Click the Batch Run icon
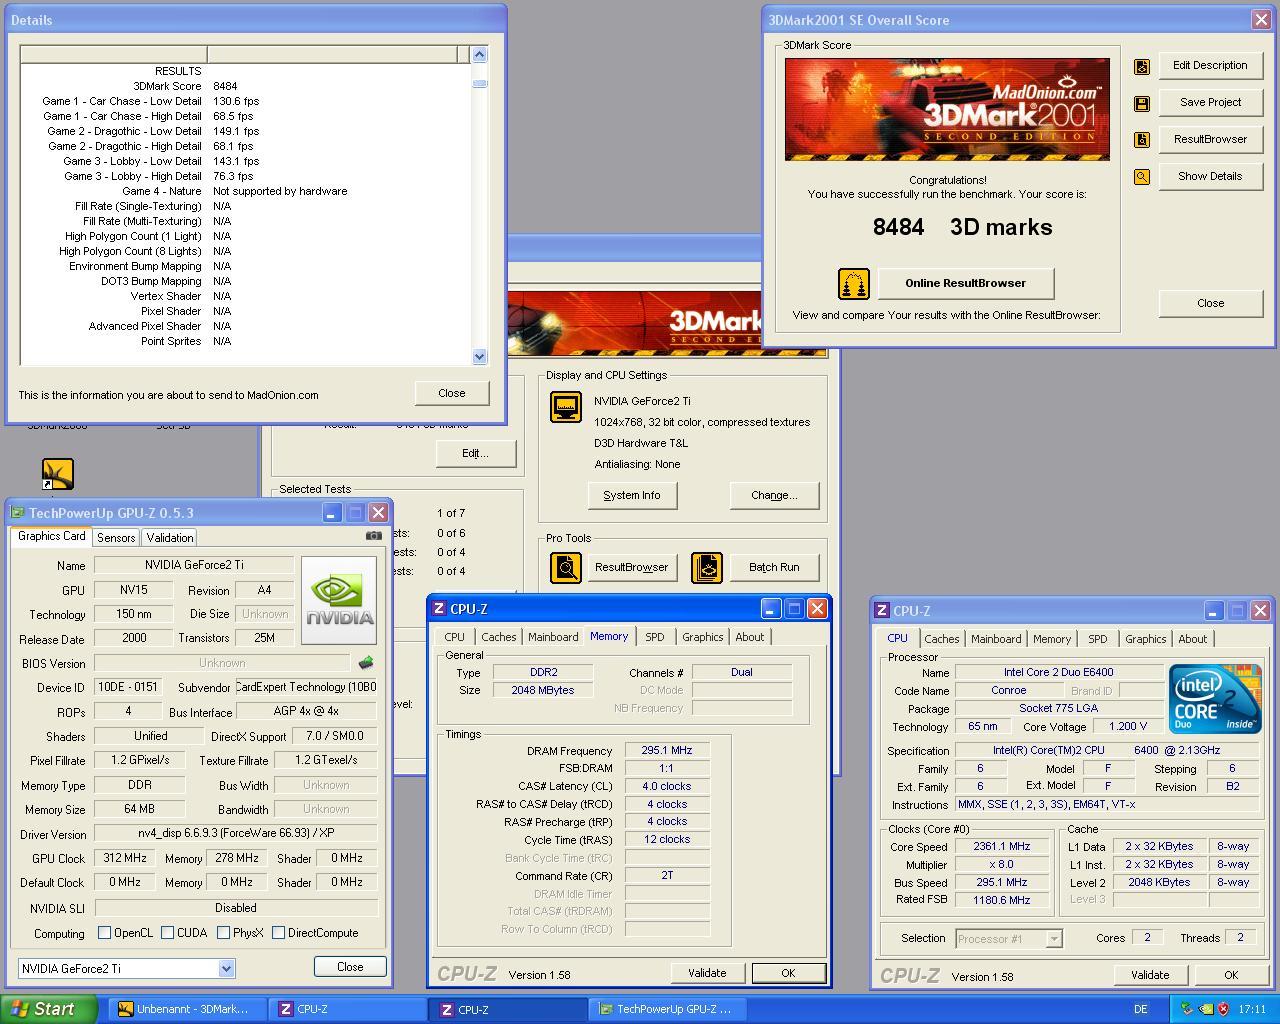Screen dimensions: 1280x1024 coord(706,568)
